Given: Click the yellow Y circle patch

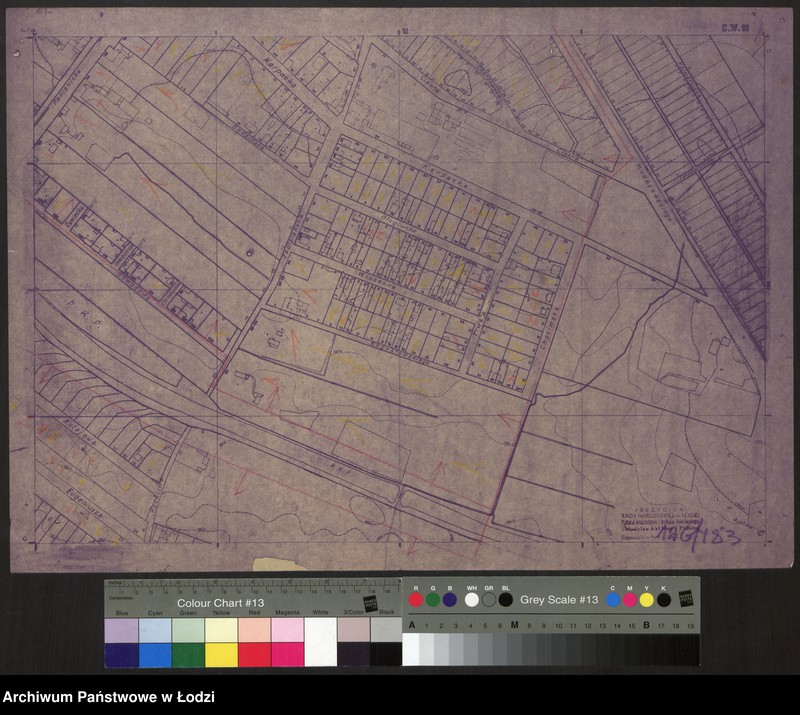Looking at the screenshot, I should click(647, 600).
